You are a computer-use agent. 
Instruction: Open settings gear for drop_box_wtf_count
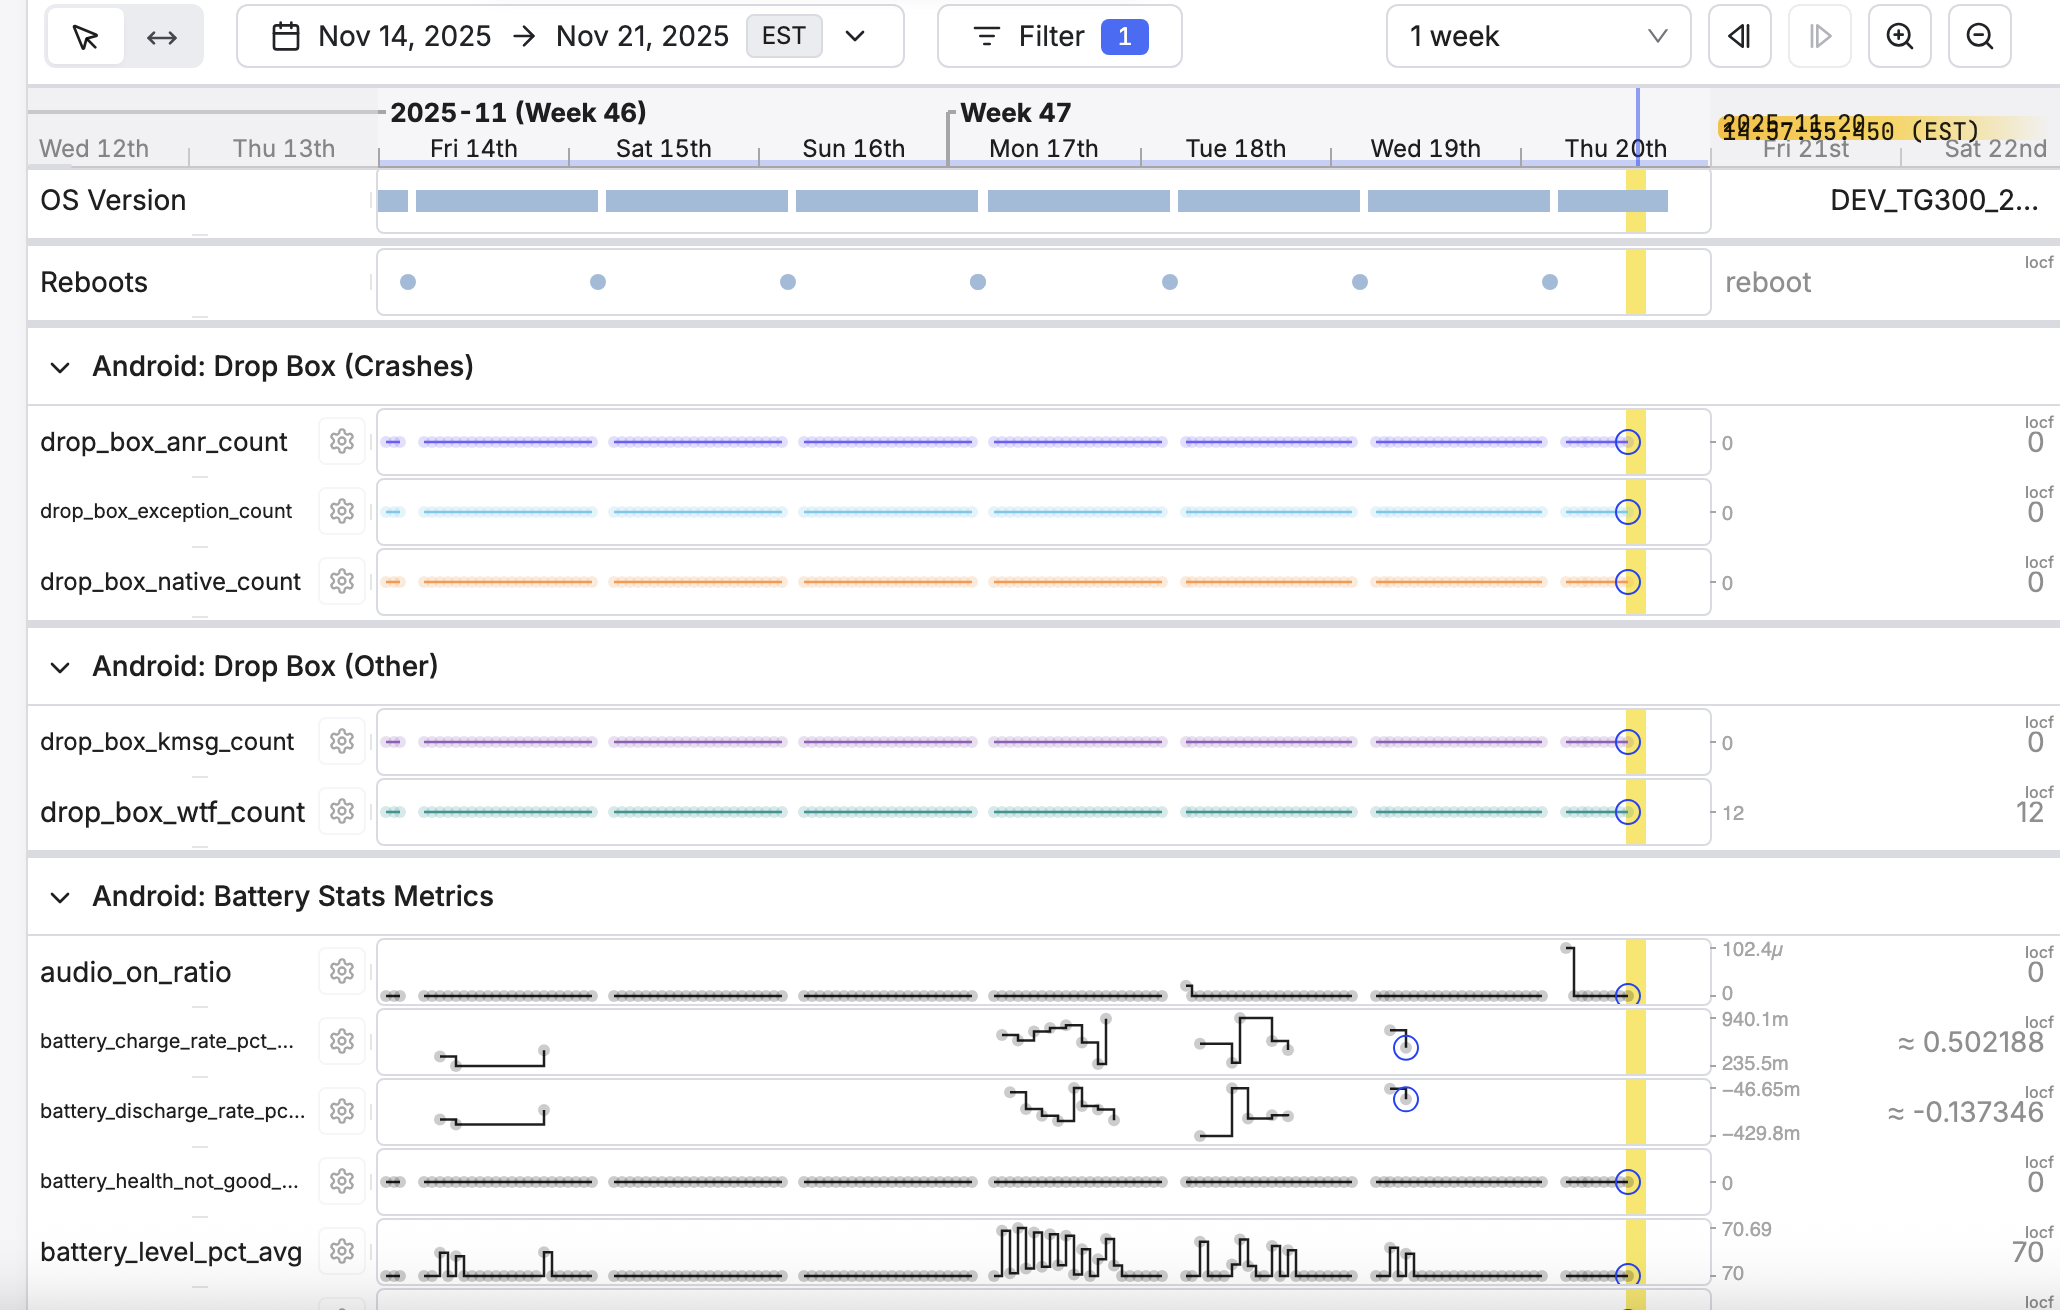pos(342,811)
